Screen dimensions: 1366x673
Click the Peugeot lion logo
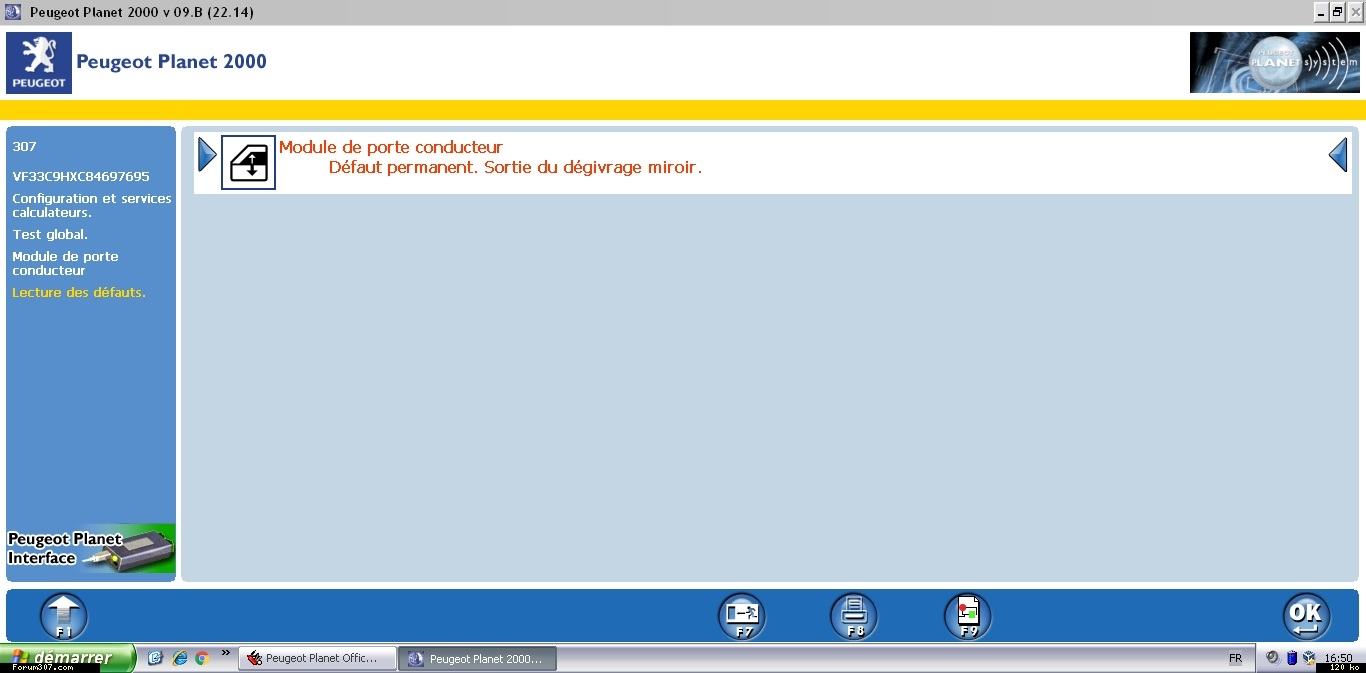pyautogui.click(x=39, y=63)
